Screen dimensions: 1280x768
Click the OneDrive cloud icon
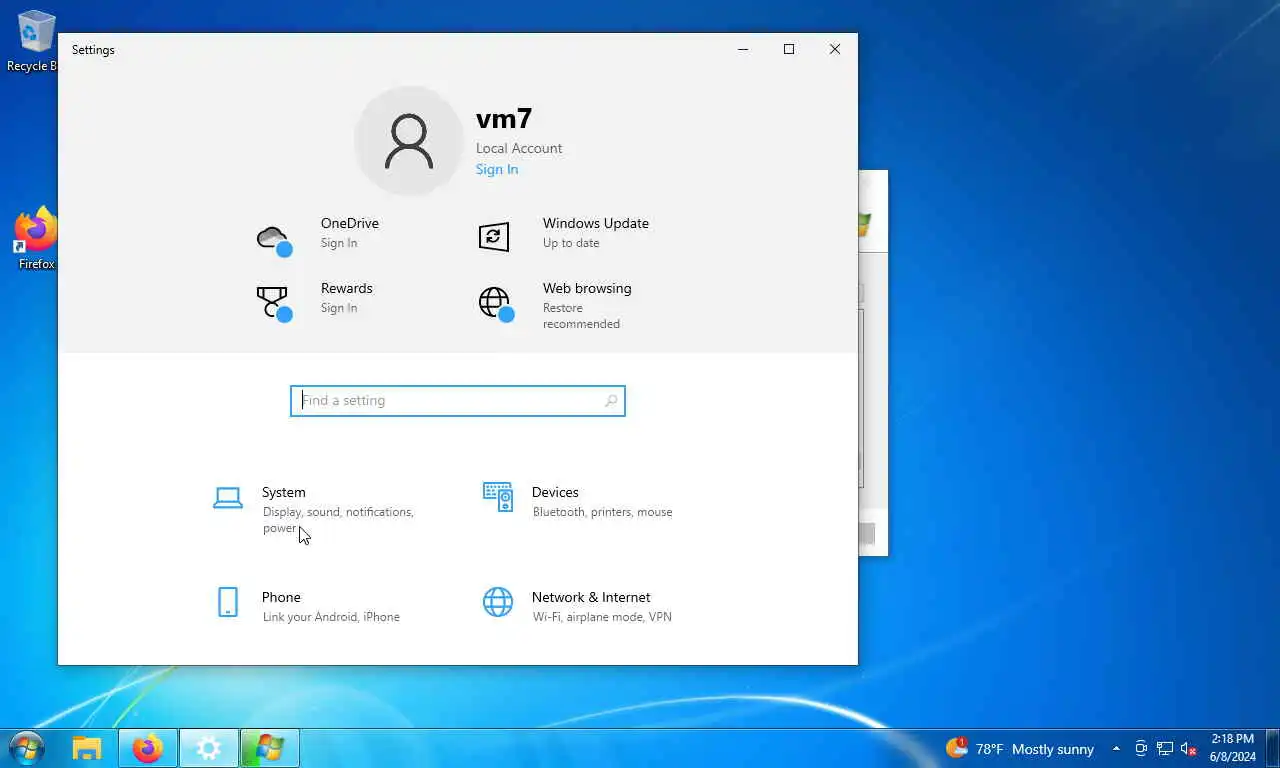(x=273, y=238)
